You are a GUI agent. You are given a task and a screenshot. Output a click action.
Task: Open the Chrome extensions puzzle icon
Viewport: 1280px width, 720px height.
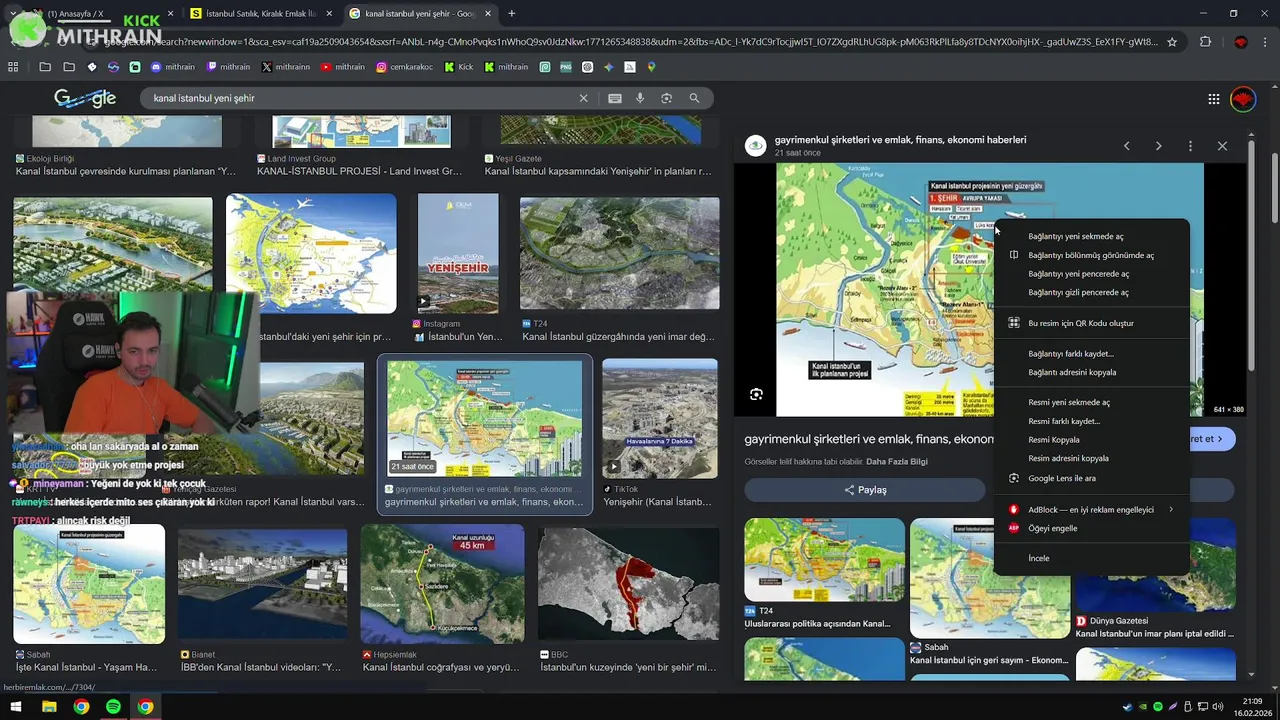click(x=1205, y=42)
